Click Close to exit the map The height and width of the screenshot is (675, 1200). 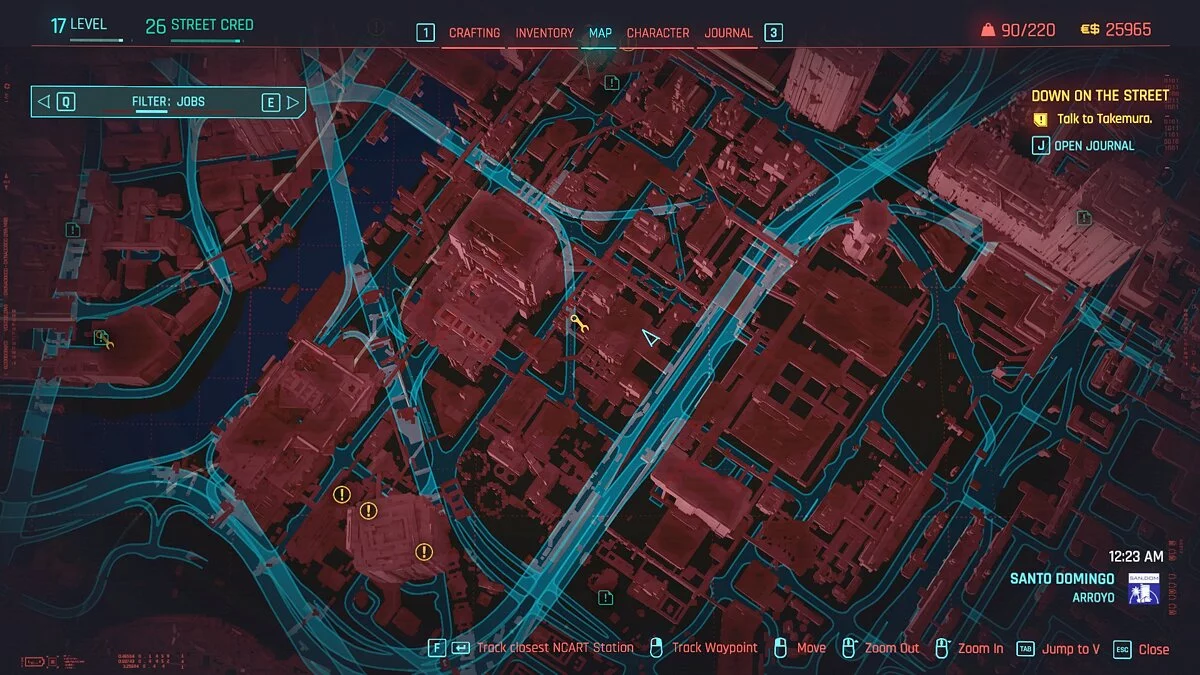click(1153, 649)
